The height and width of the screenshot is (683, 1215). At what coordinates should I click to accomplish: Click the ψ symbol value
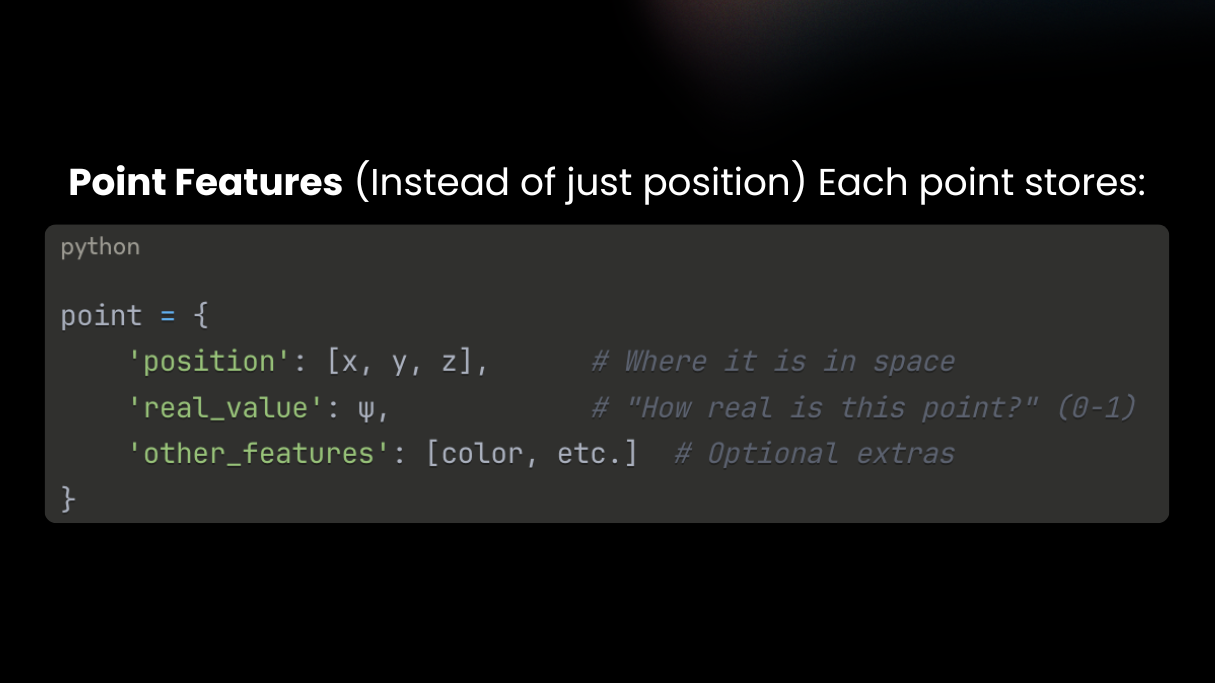(365, 408)
